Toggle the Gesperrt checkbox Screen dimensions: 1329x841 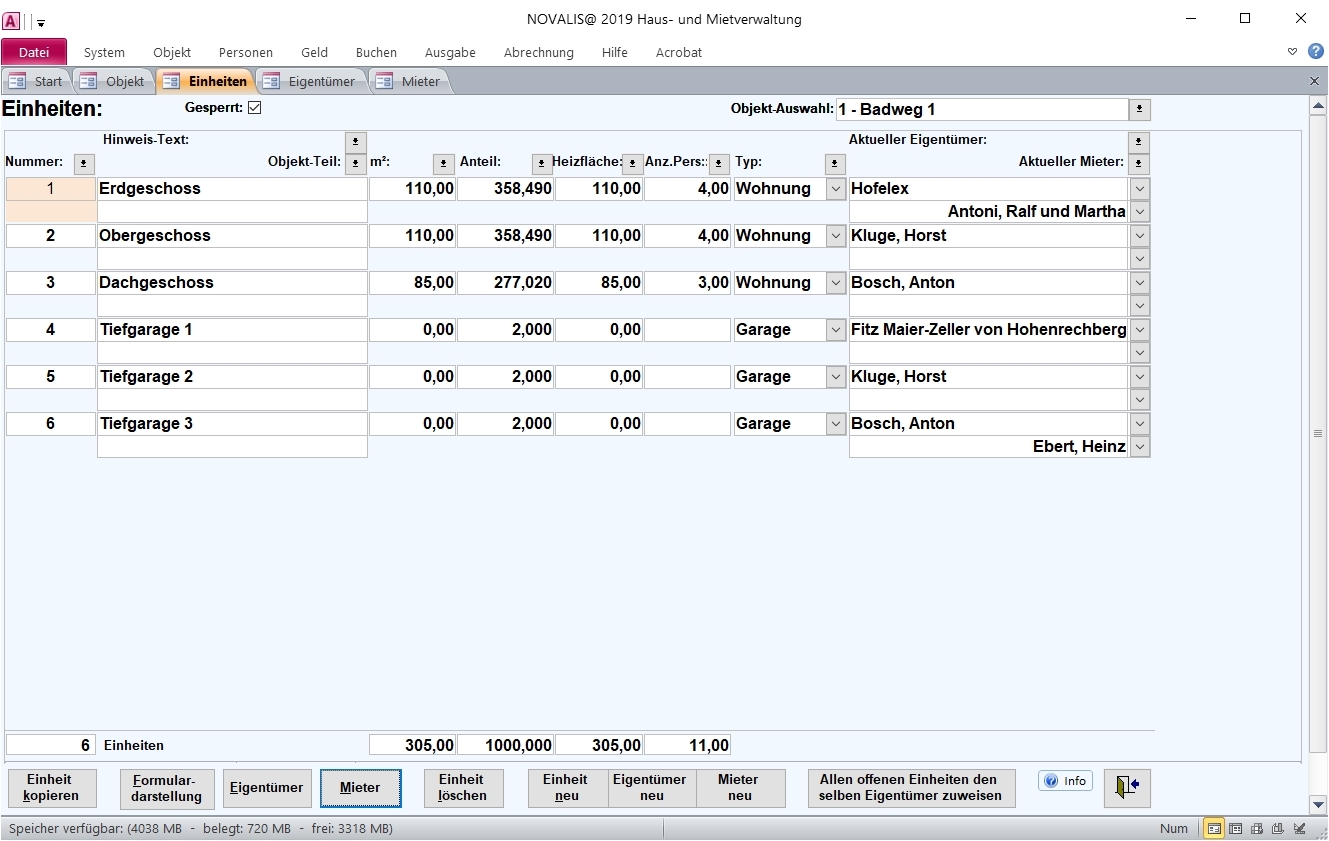click(x=254, y=108)
